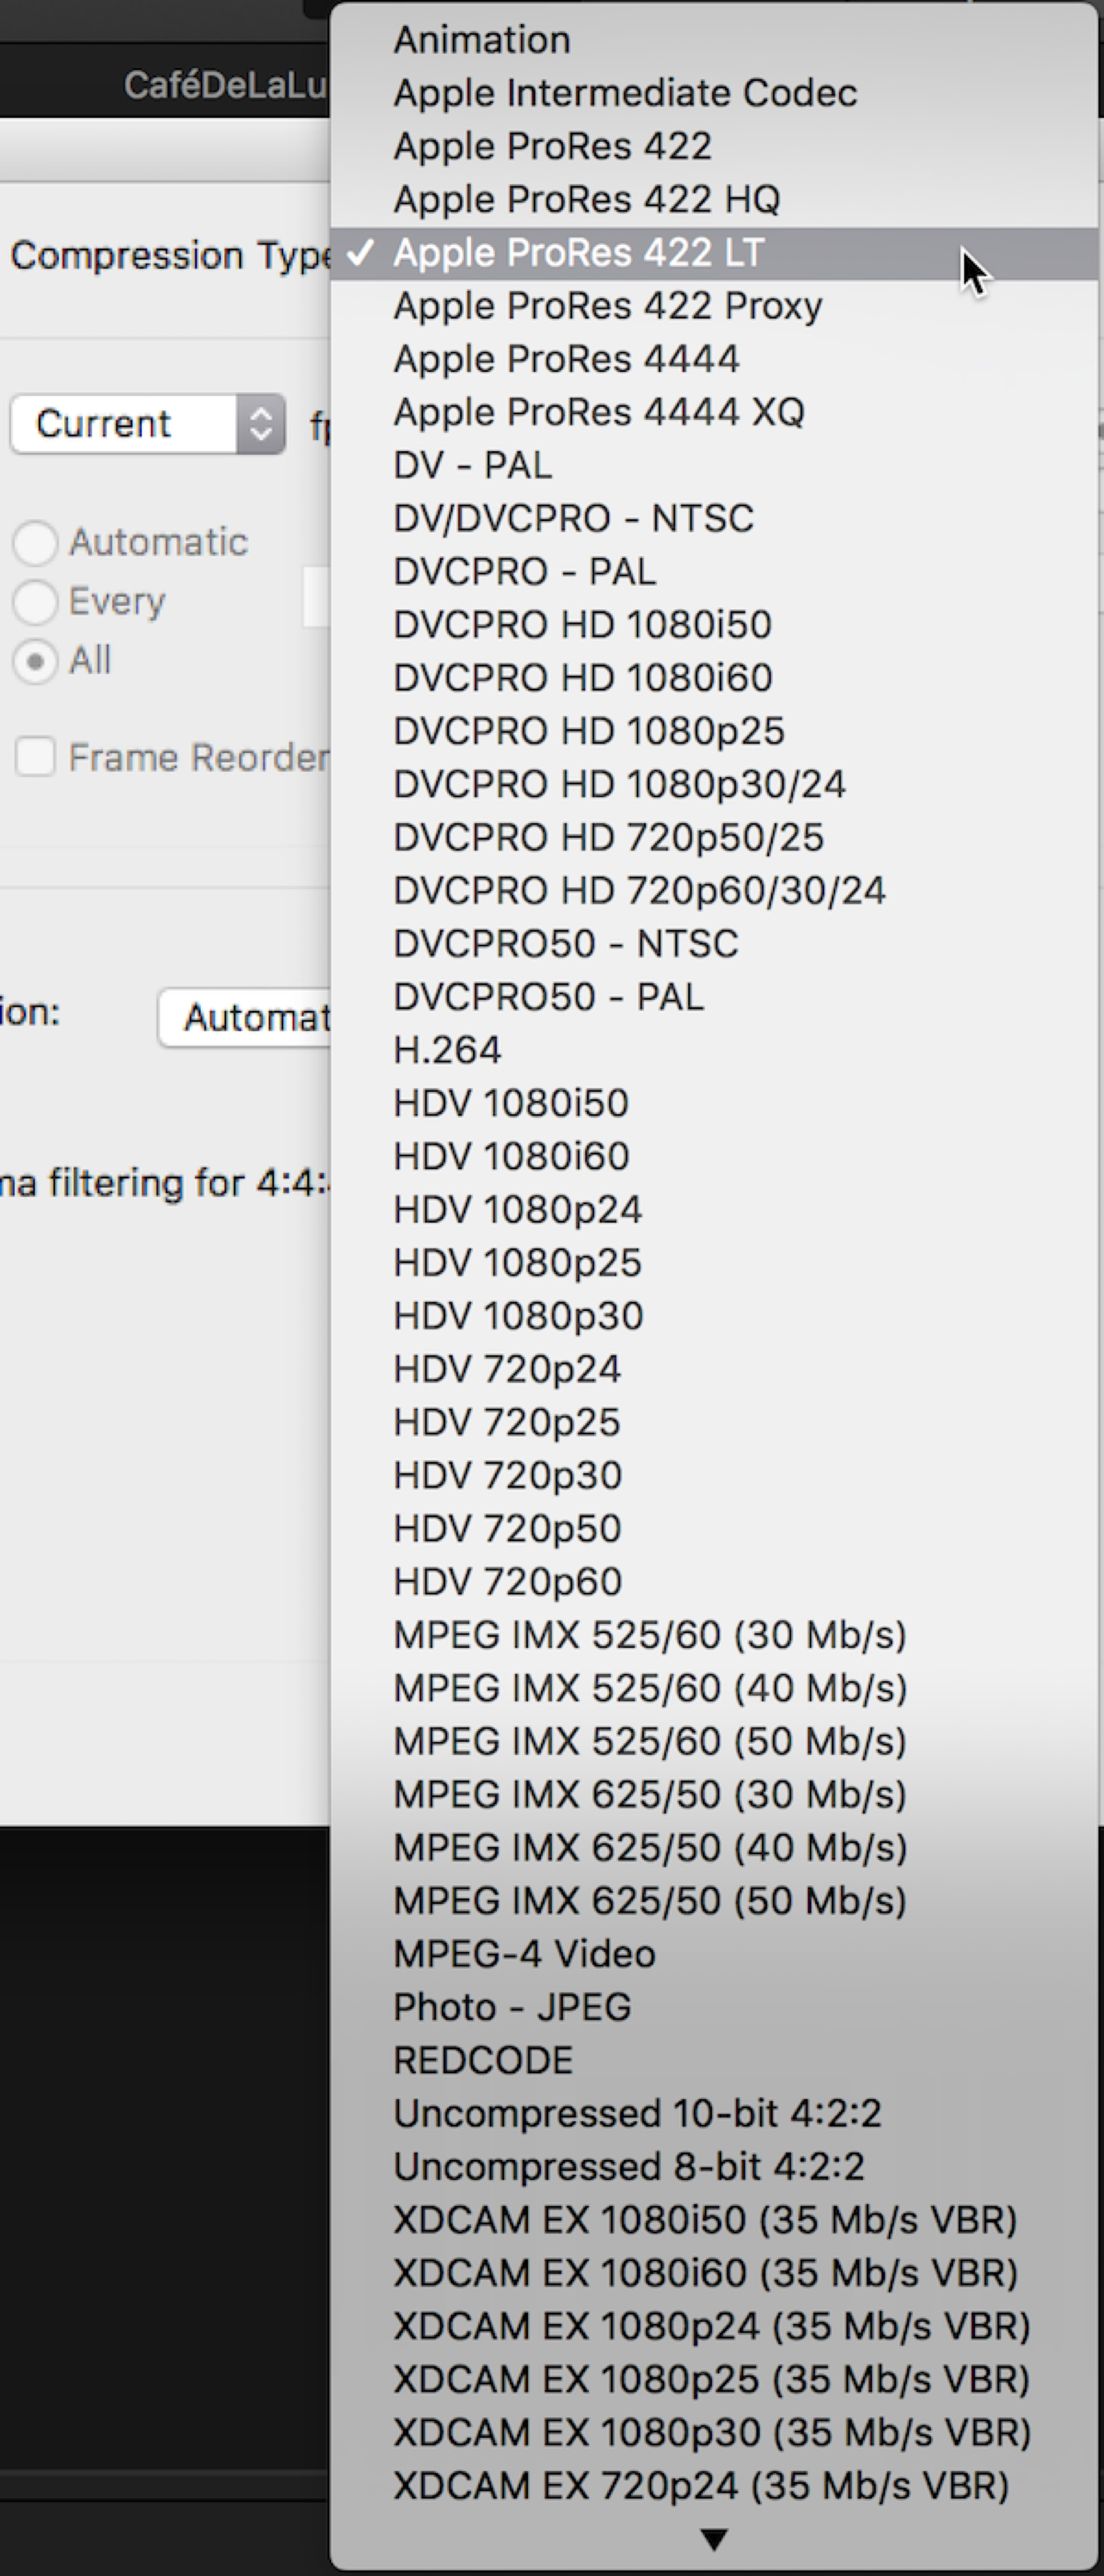
Task: Choose HDV 720p60 format
Action: pyautogui.click(x=507, y=1581)
